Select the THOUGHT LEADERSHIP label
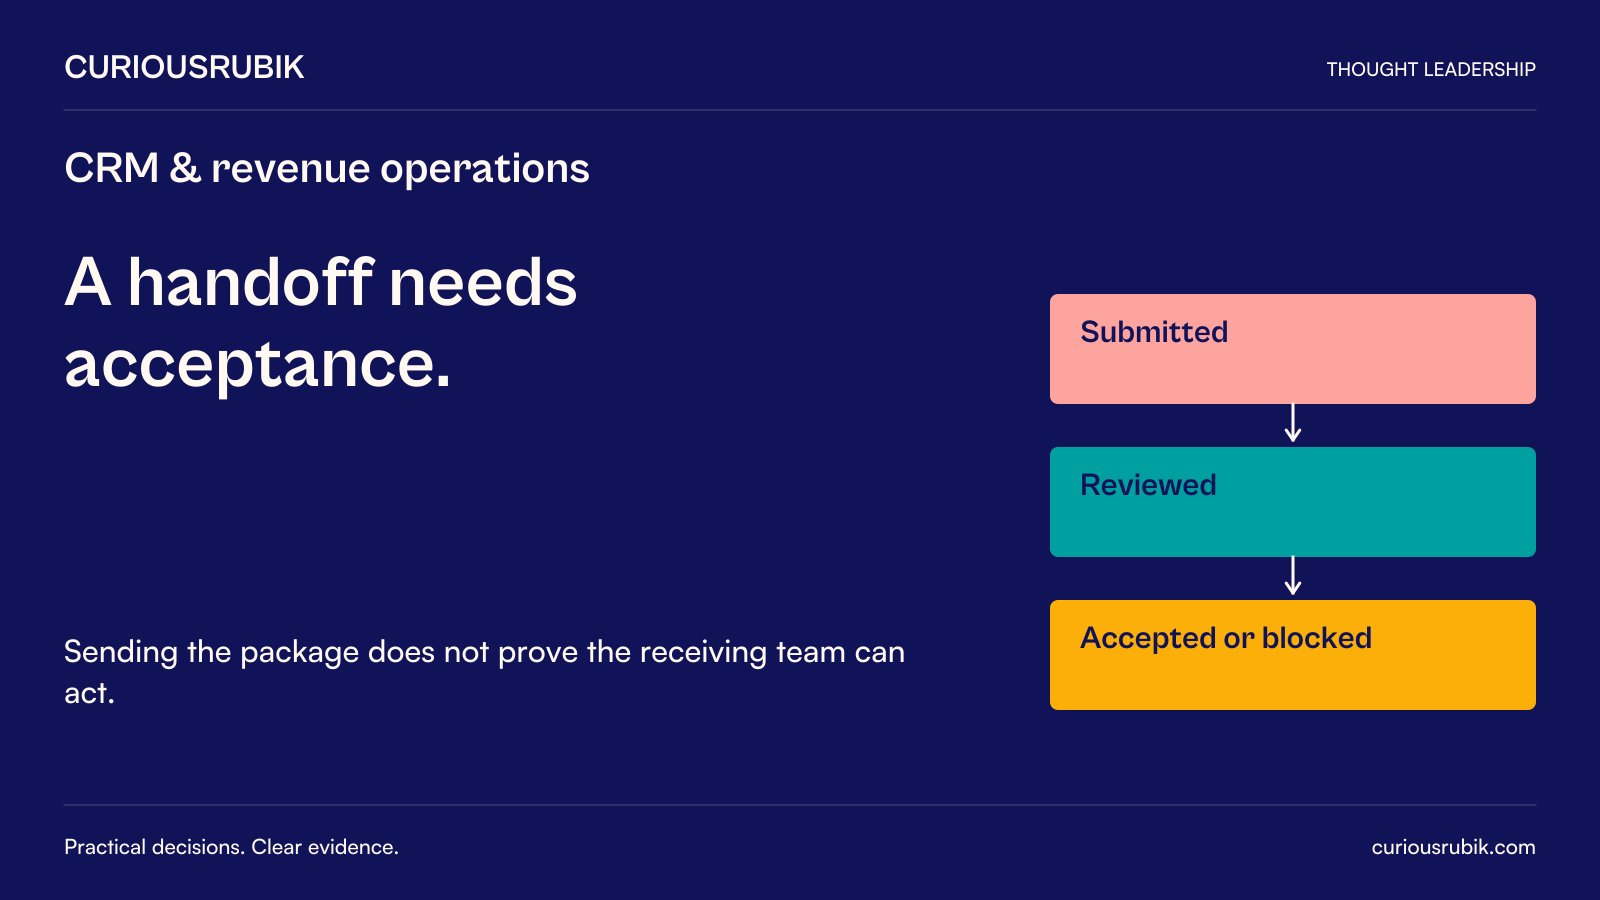1600x900 pixels. (x=1431, y=69)
